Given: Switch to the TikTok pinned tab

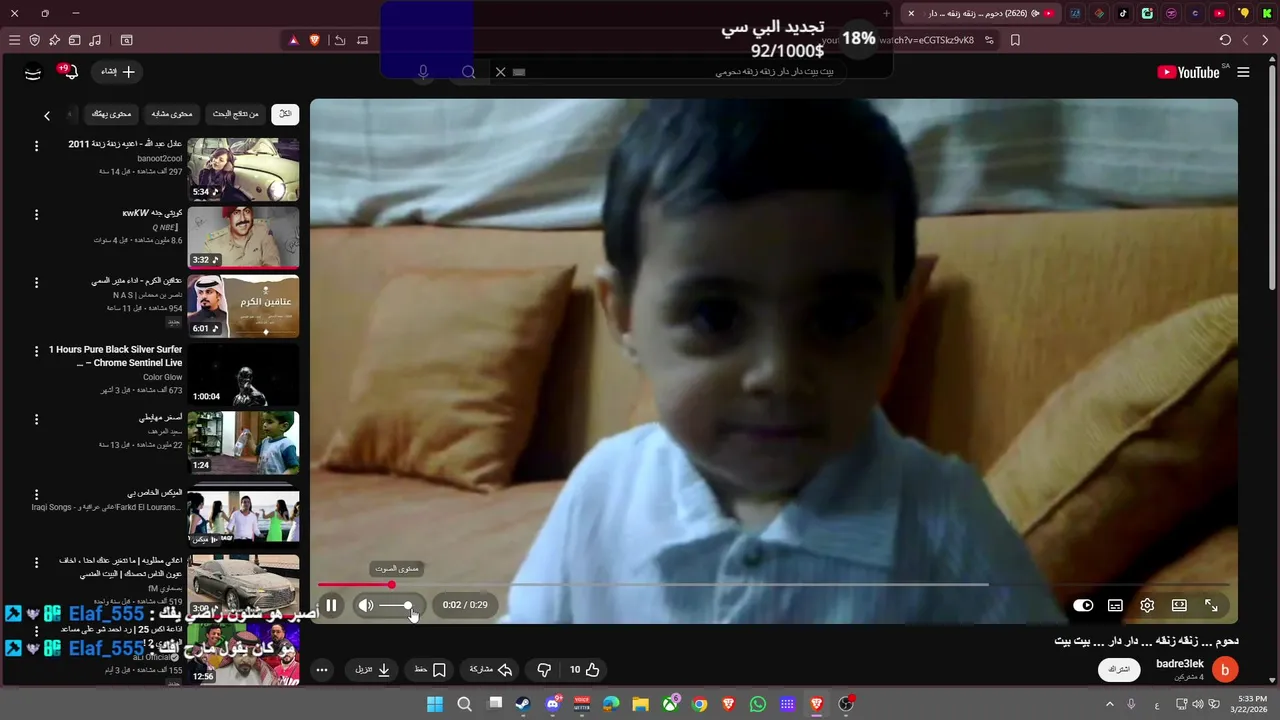Looking at the screenshot, I should point(1123,13).
